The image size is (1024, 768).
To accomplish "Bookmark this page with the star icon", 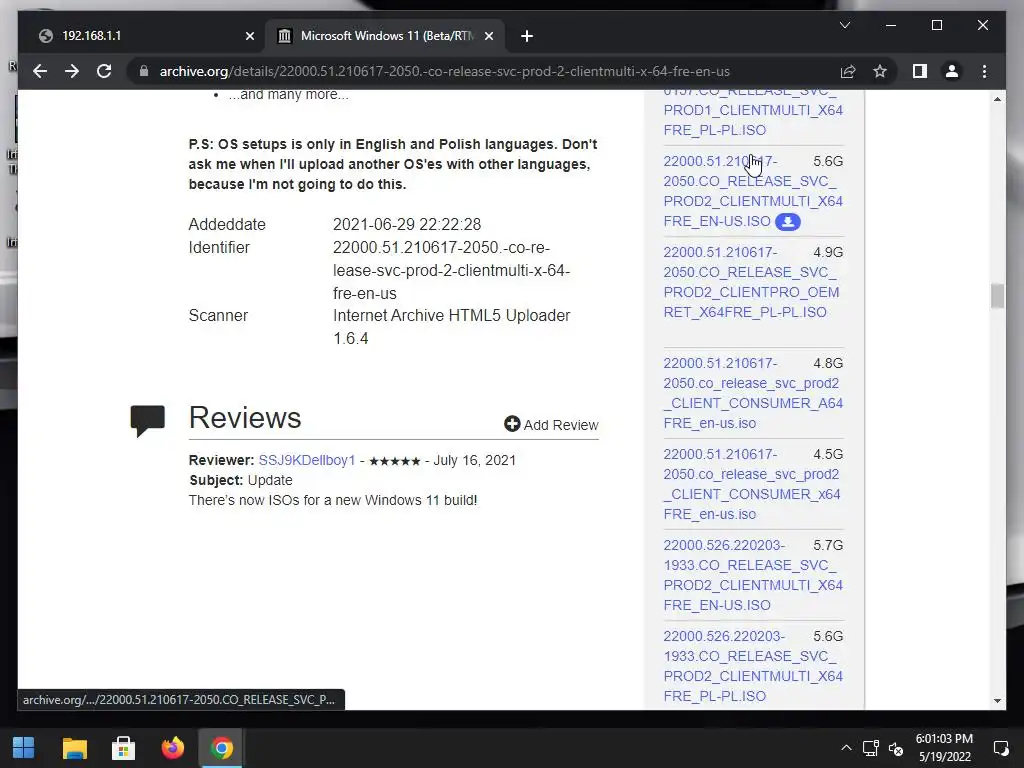I will [880, 71].
